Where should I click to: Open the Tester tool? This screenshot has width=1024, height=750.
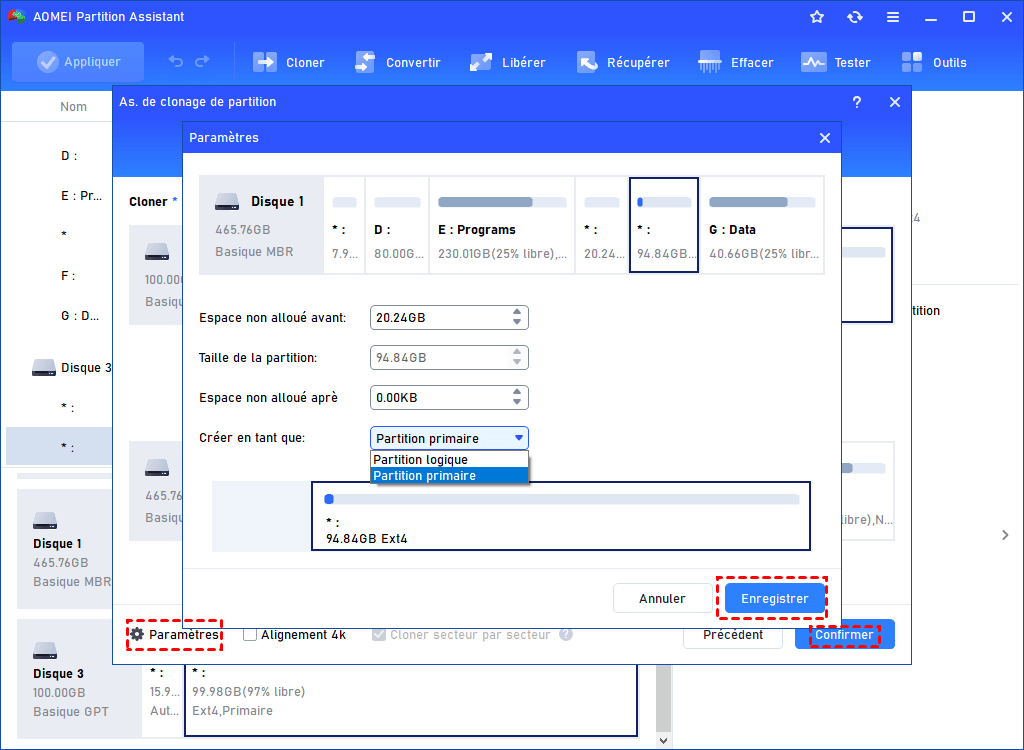pyautogui.click(x=835, y=62)
